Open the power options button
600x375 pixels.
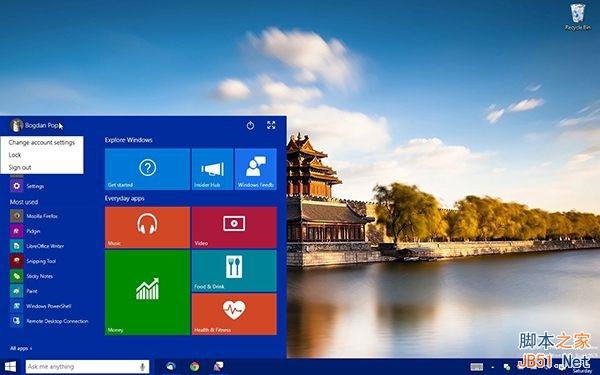click(x=250, y=125)
